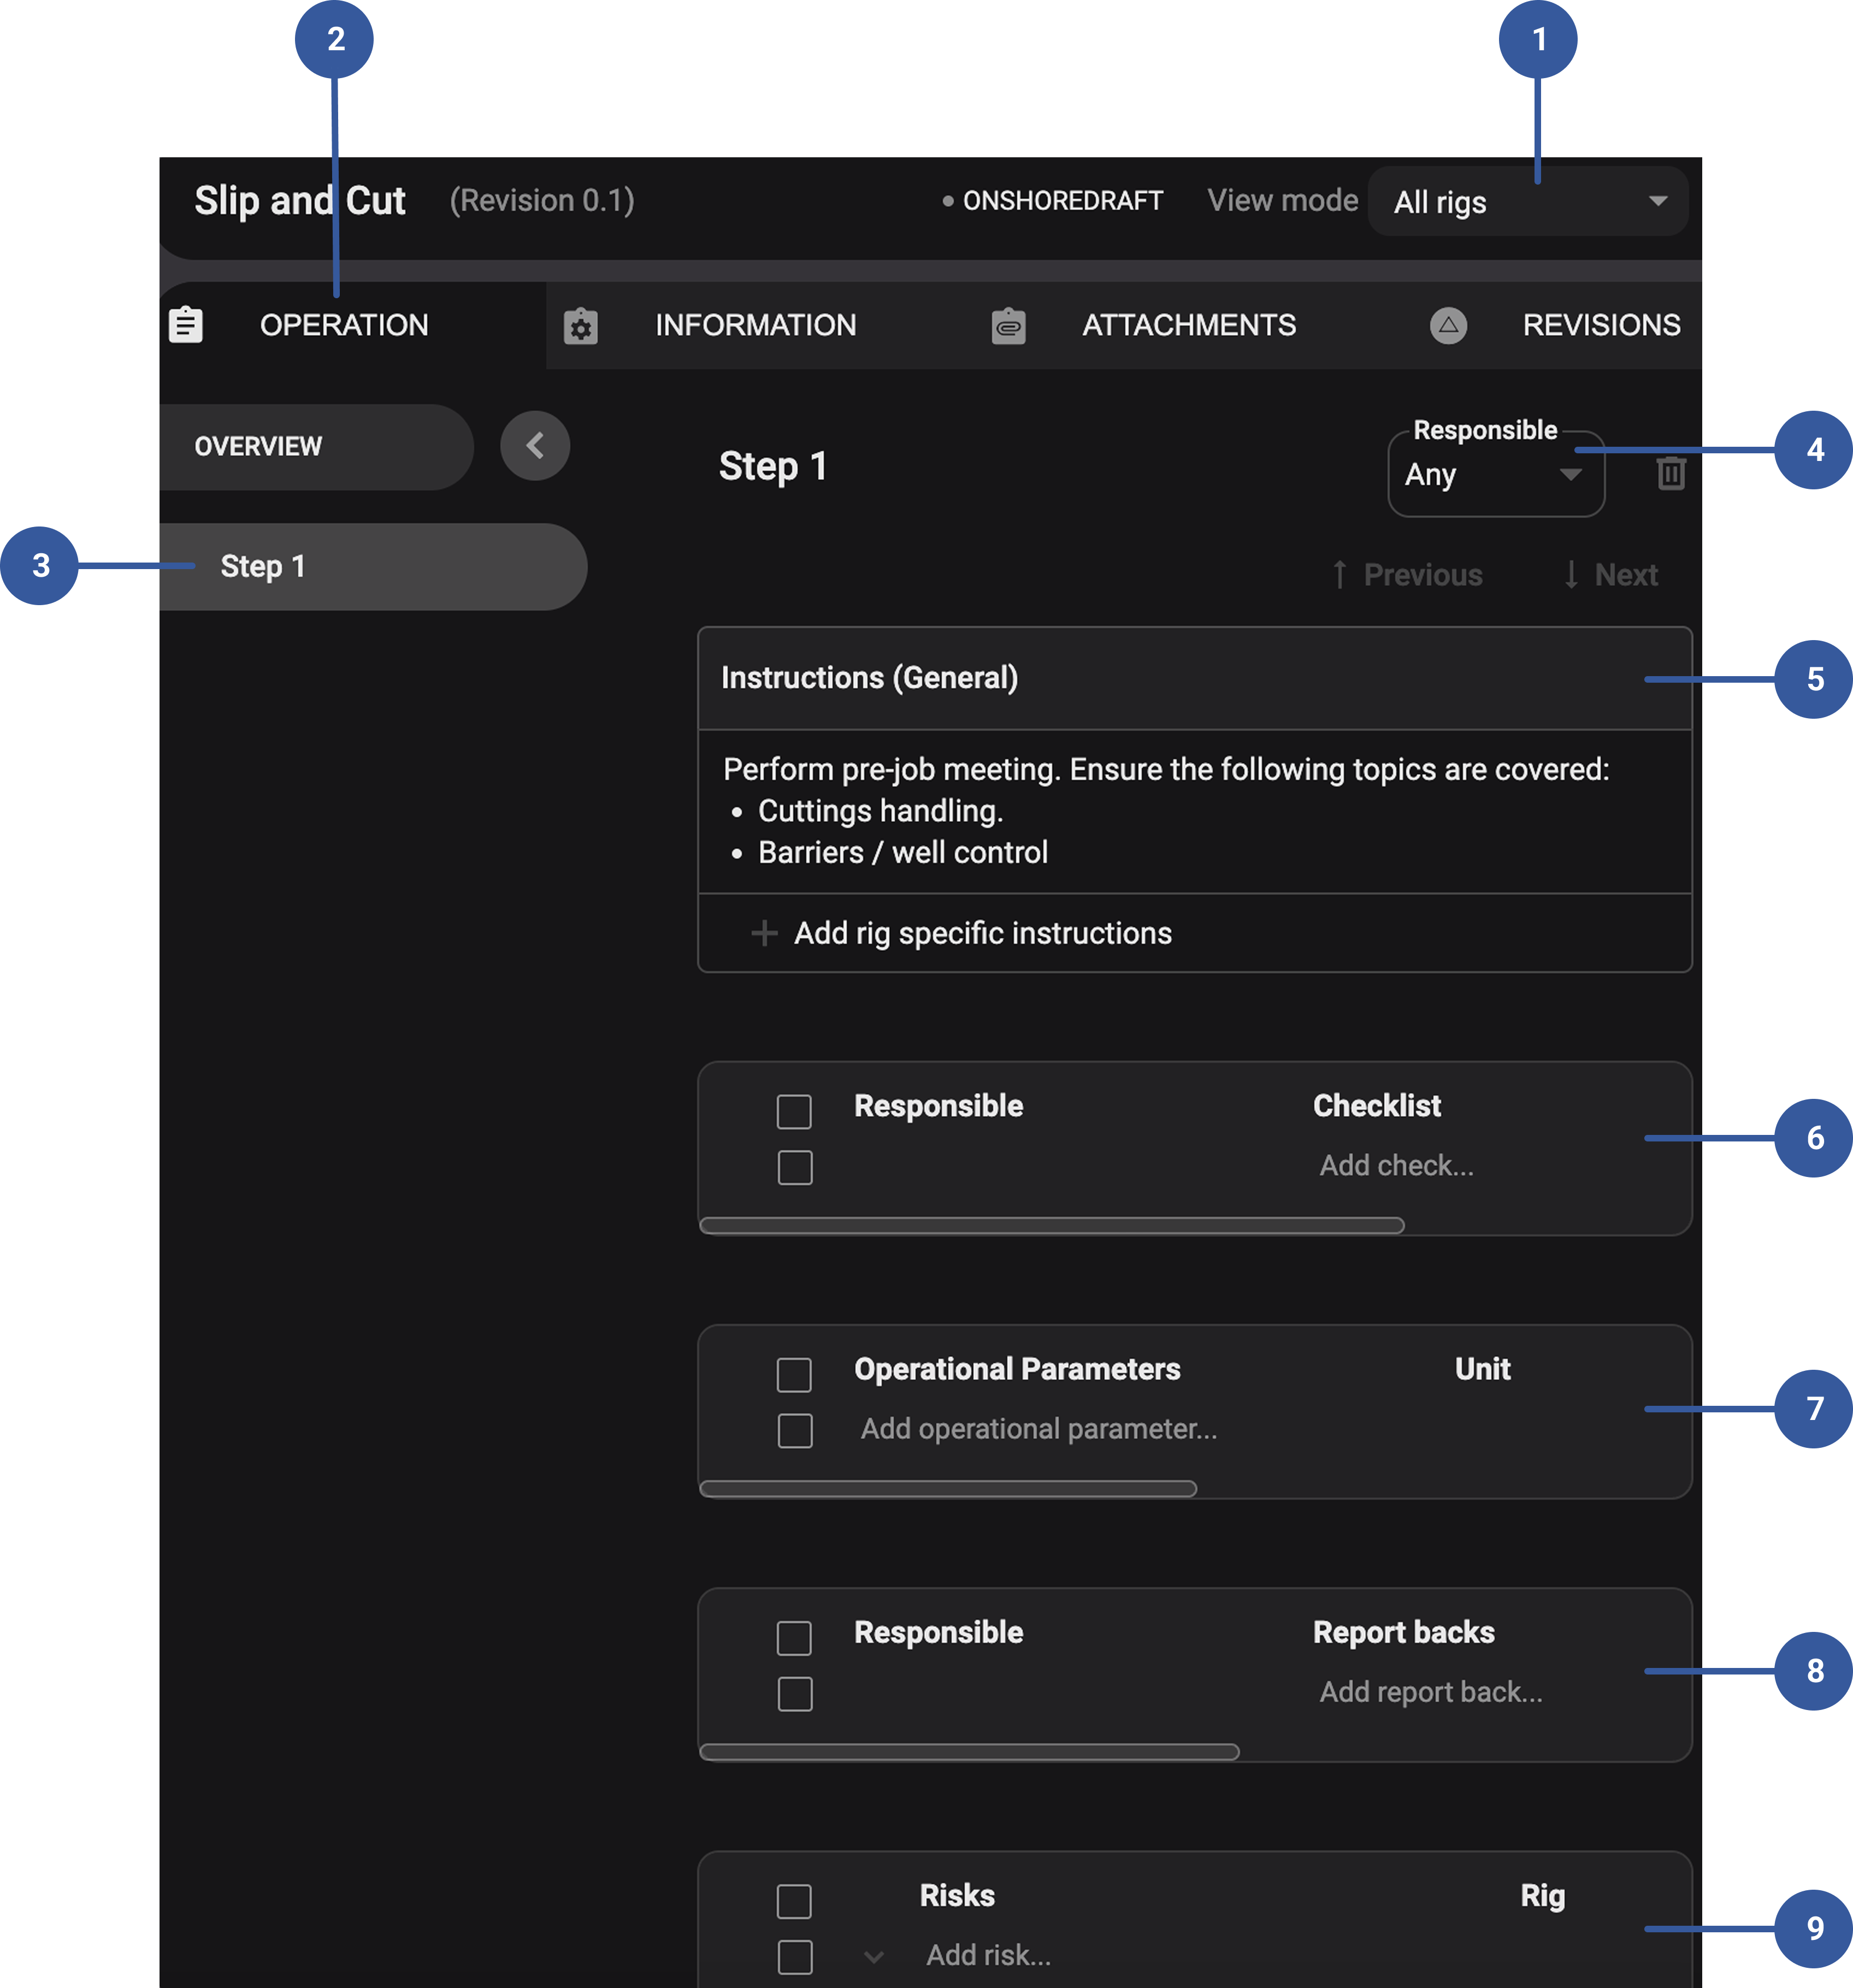Toggle the Responsible checkbox in the Checklist section
1853x1988 pixels.
tap(794, 1111)
